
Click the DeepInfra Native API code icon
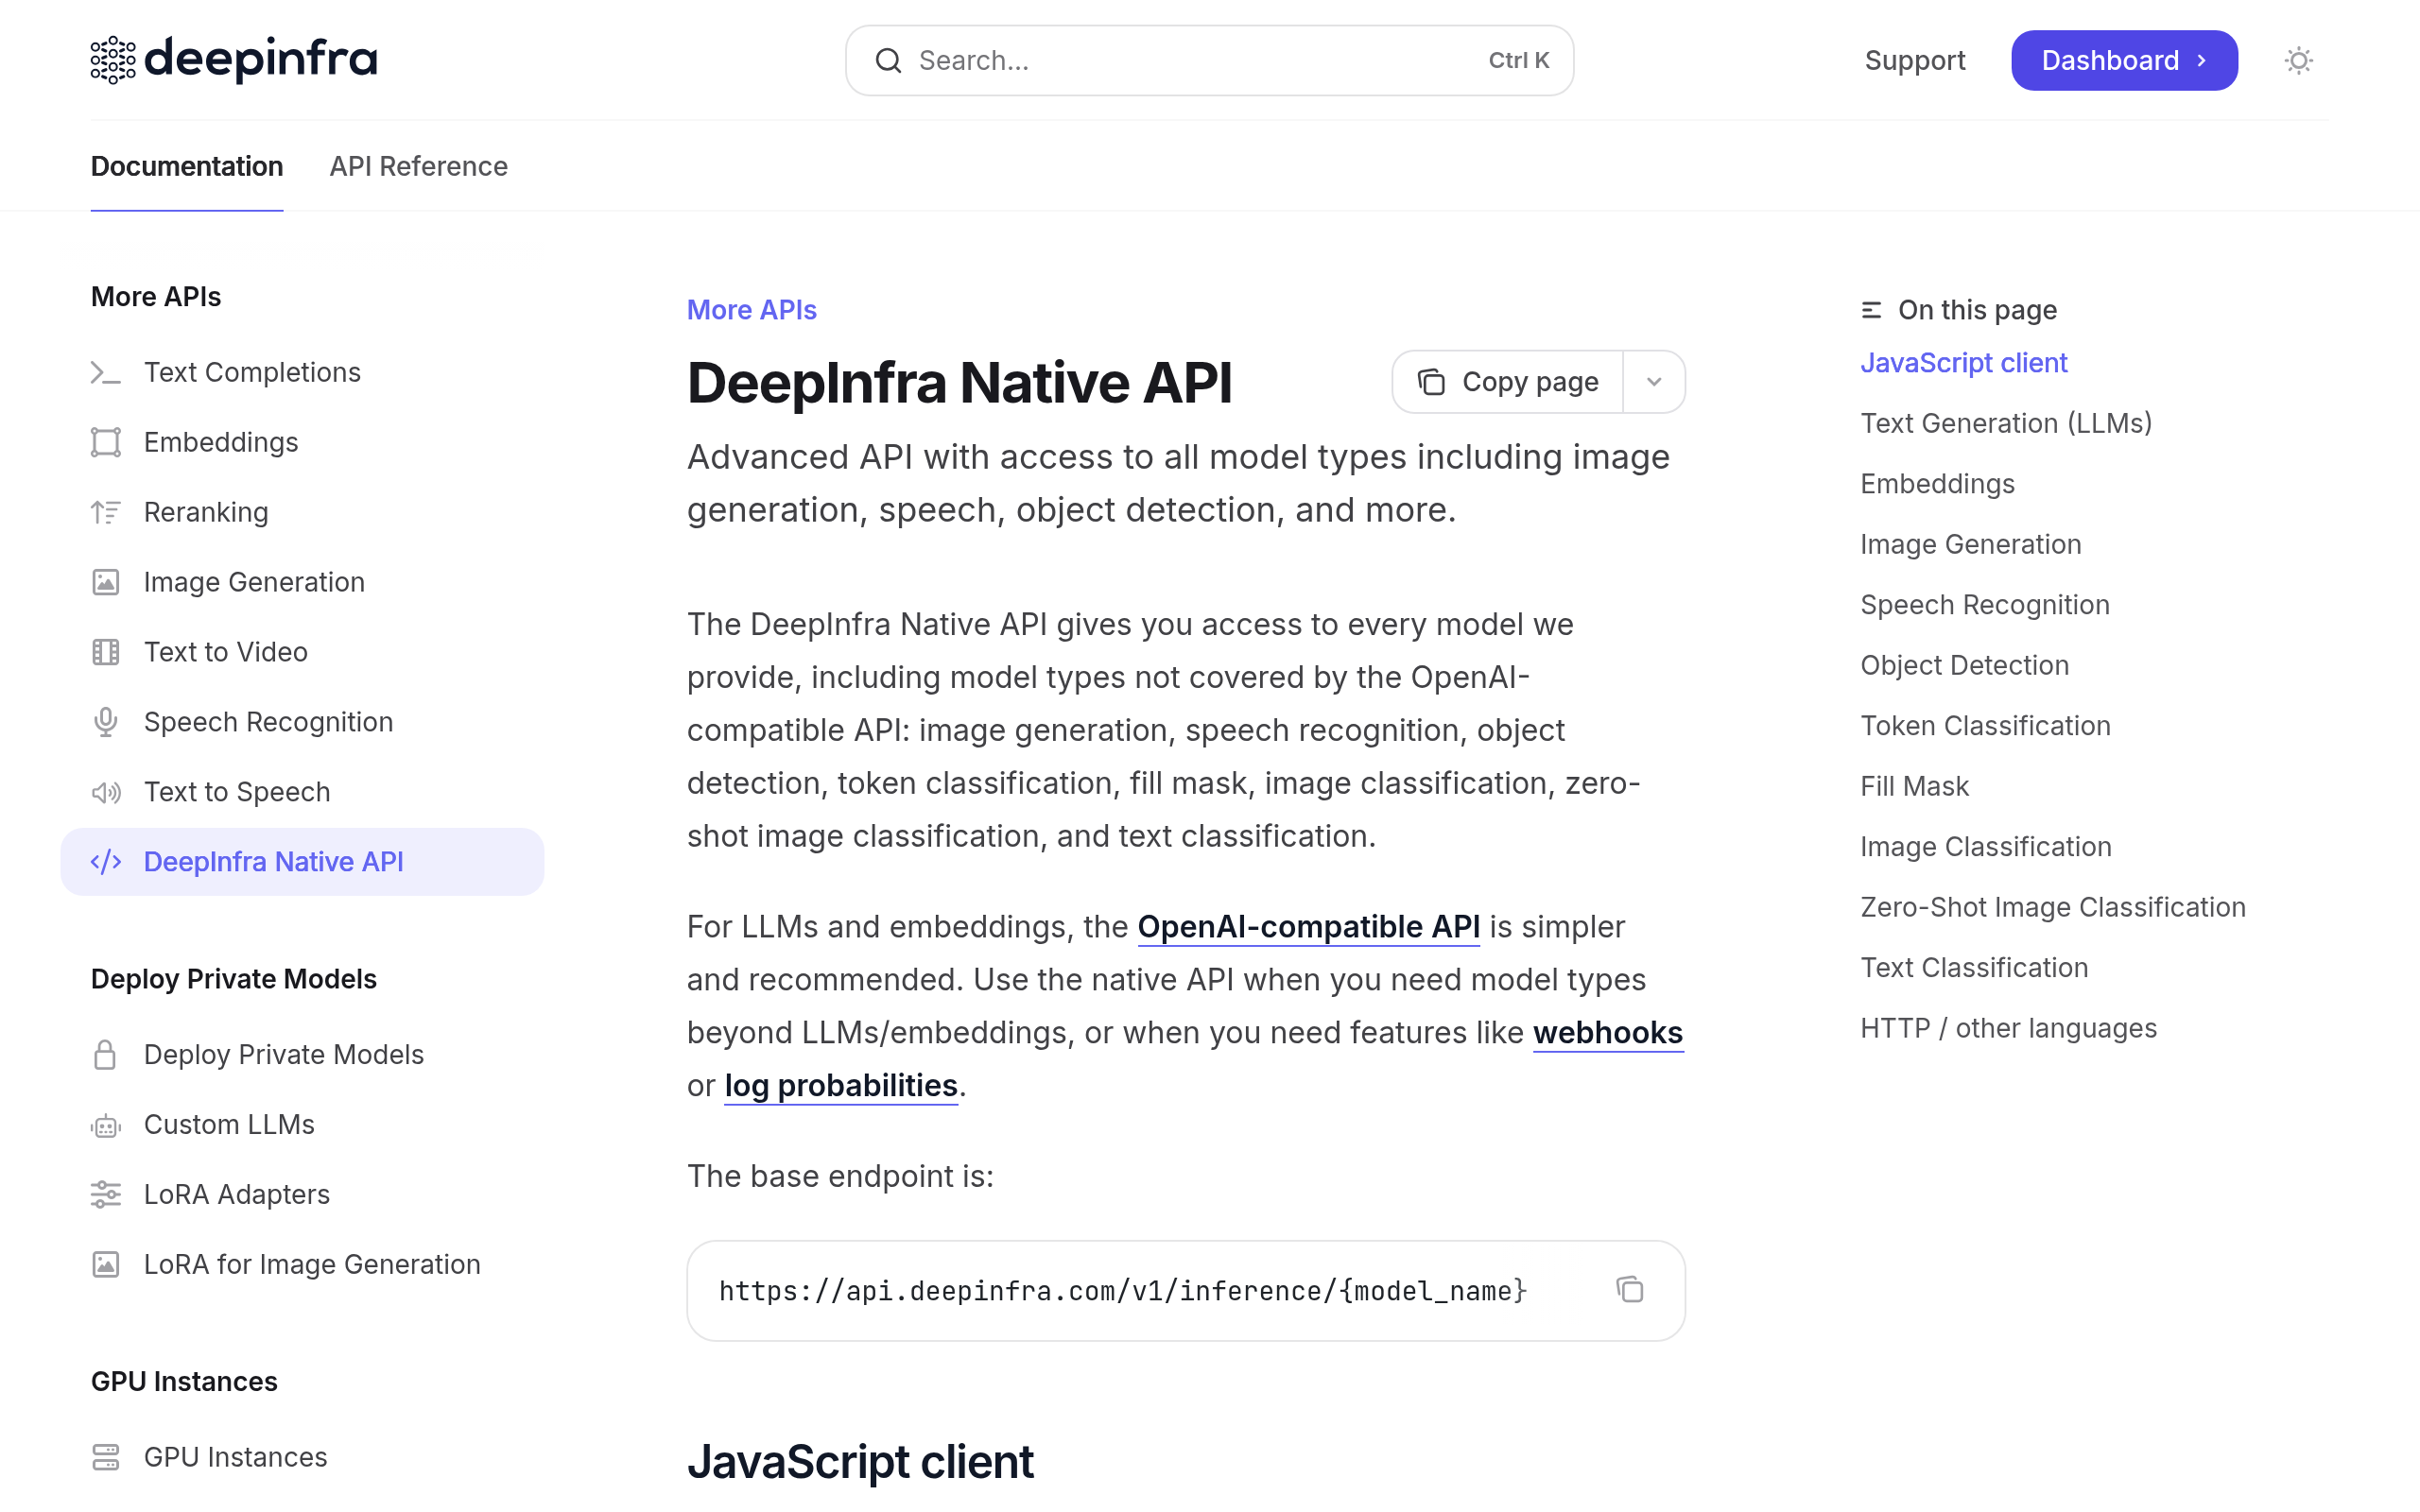point(105,862)
